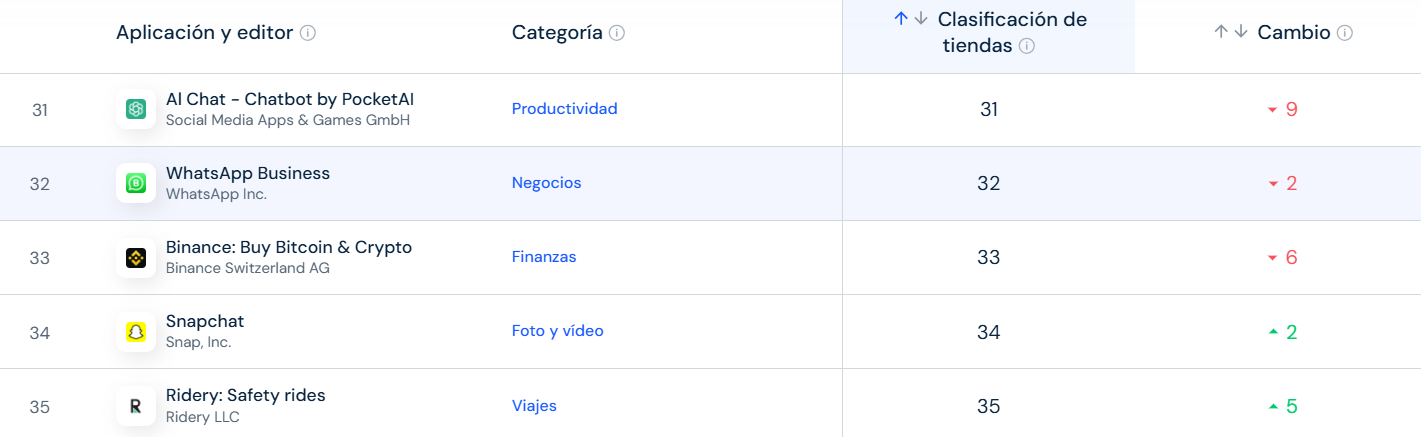Open Binance: Buy Bitcoin & Crypto title
Screen dimensions: 1421x437
click(289, 247)
